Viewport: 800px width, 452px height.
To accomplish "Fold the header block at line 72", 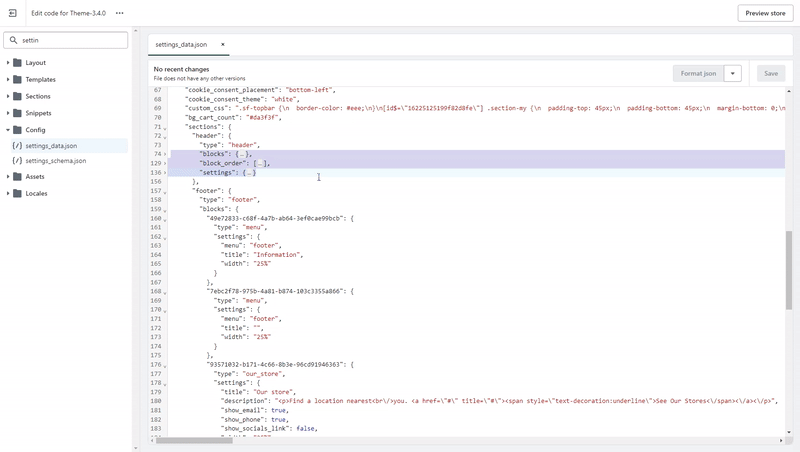I will tap(165, 136).
